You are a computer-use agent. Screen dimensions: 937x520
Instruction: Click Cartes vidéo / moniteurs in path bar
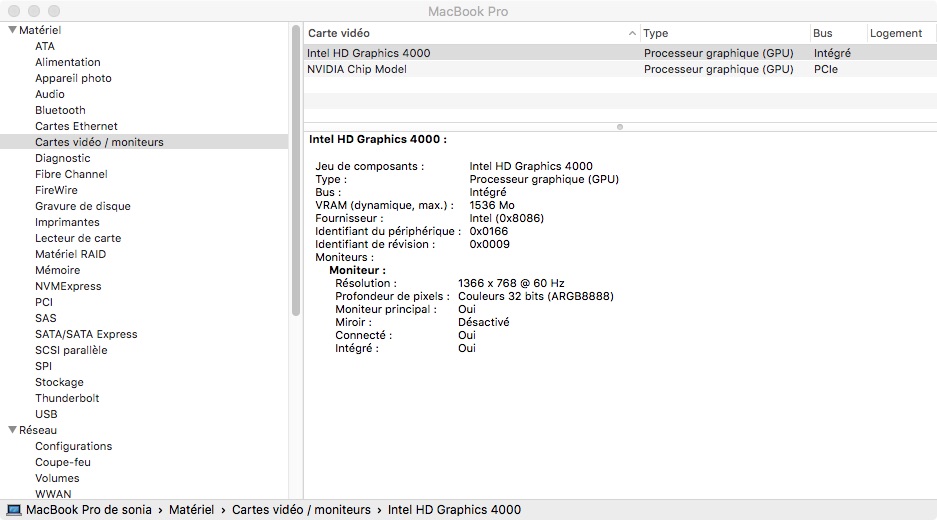301,510
